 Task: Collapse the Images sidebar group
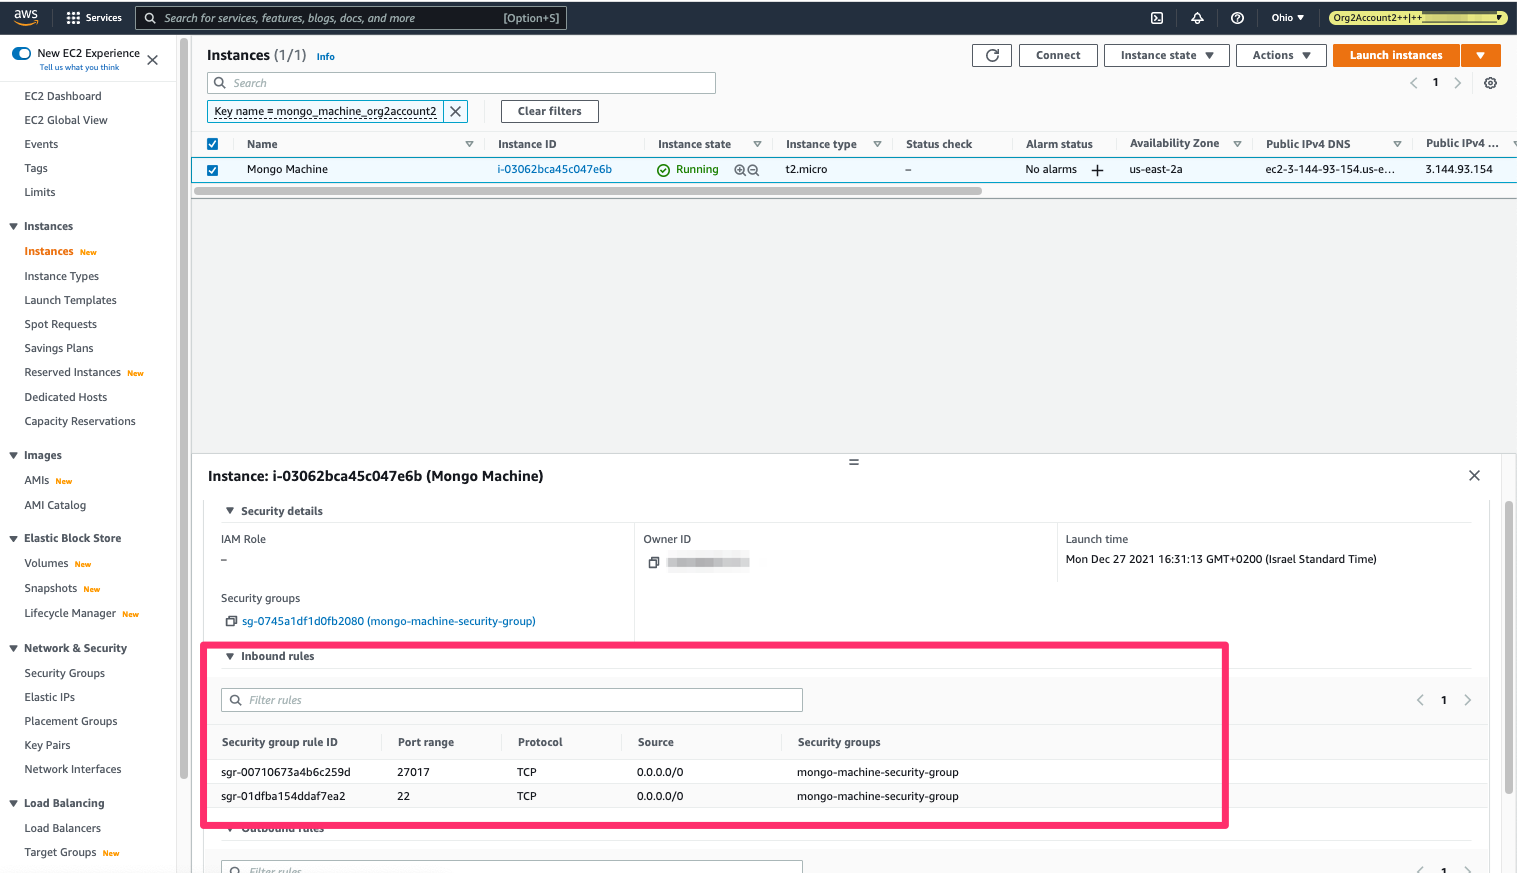click(14, 456)
